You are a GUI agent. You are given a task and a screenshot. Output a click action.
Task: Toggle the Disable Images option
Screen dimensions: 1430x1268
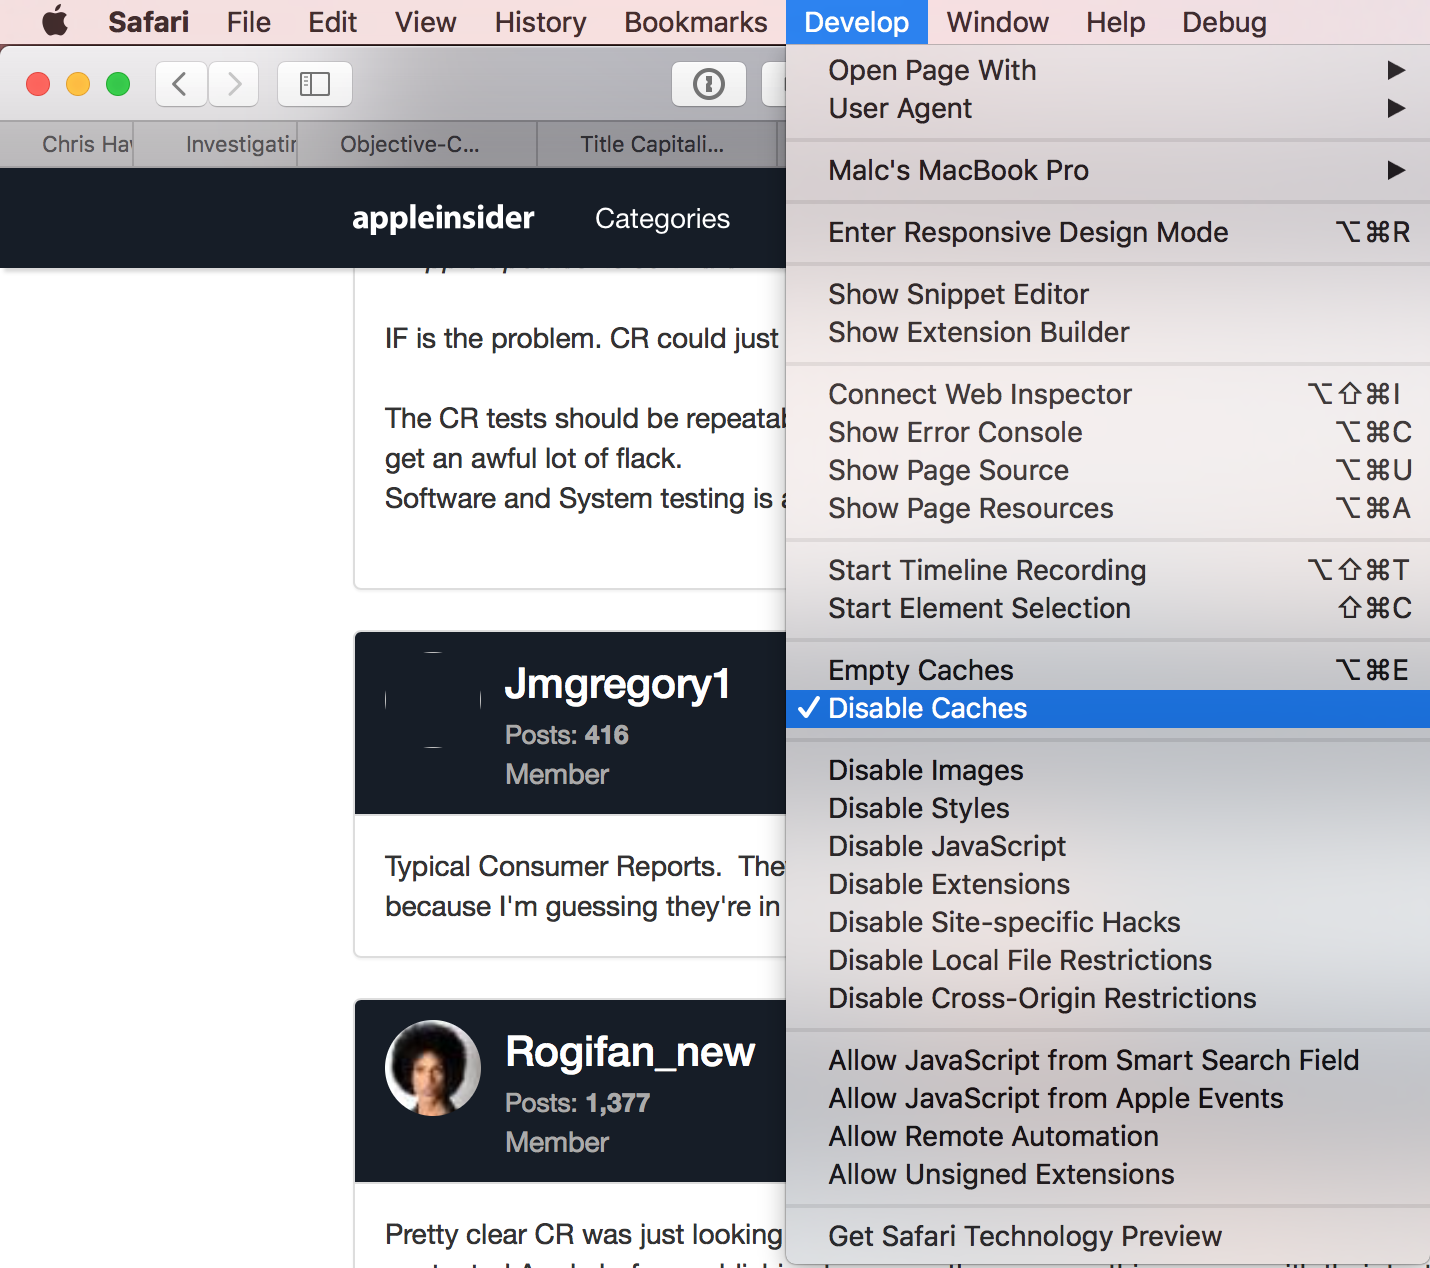[x=925, y=770]
